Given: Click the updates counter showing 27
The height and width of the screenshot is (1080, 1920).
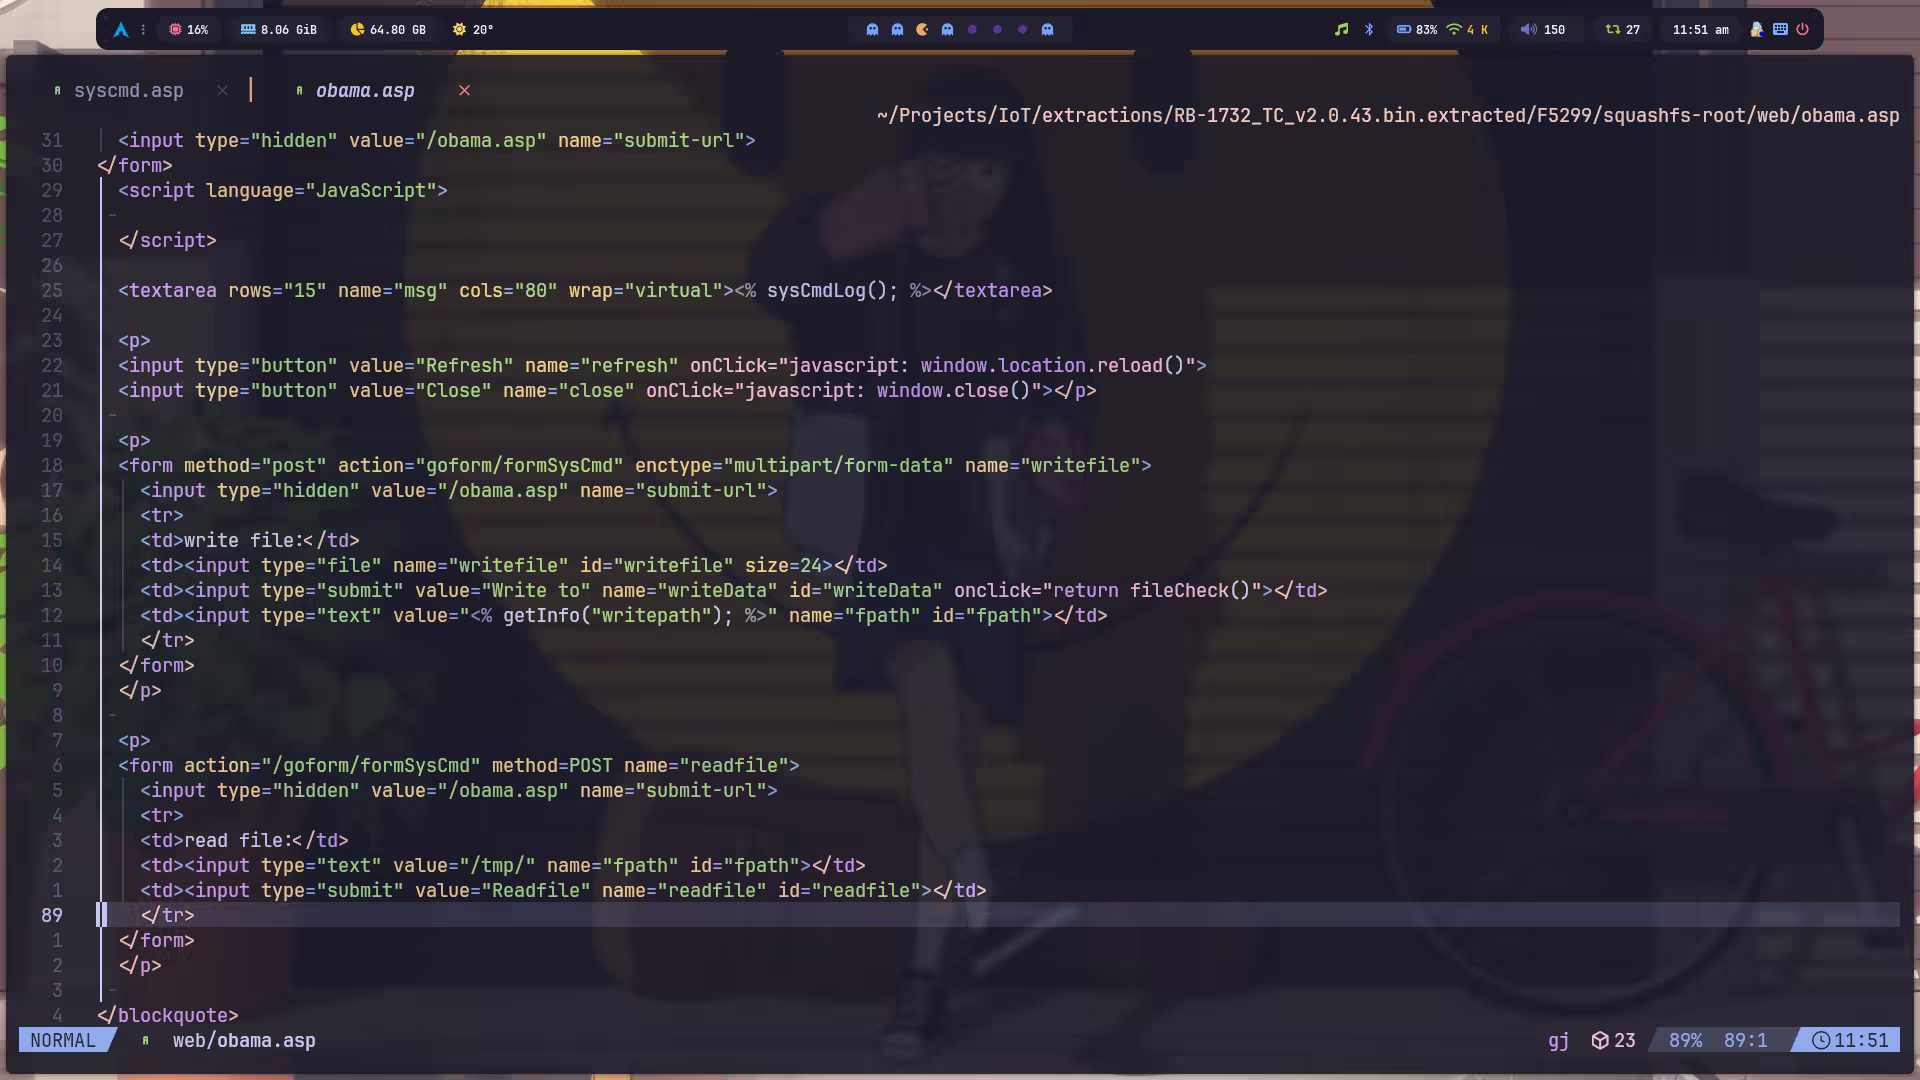Looking at the screenshot, I should pyautogui.click(x=1622, y=30).
